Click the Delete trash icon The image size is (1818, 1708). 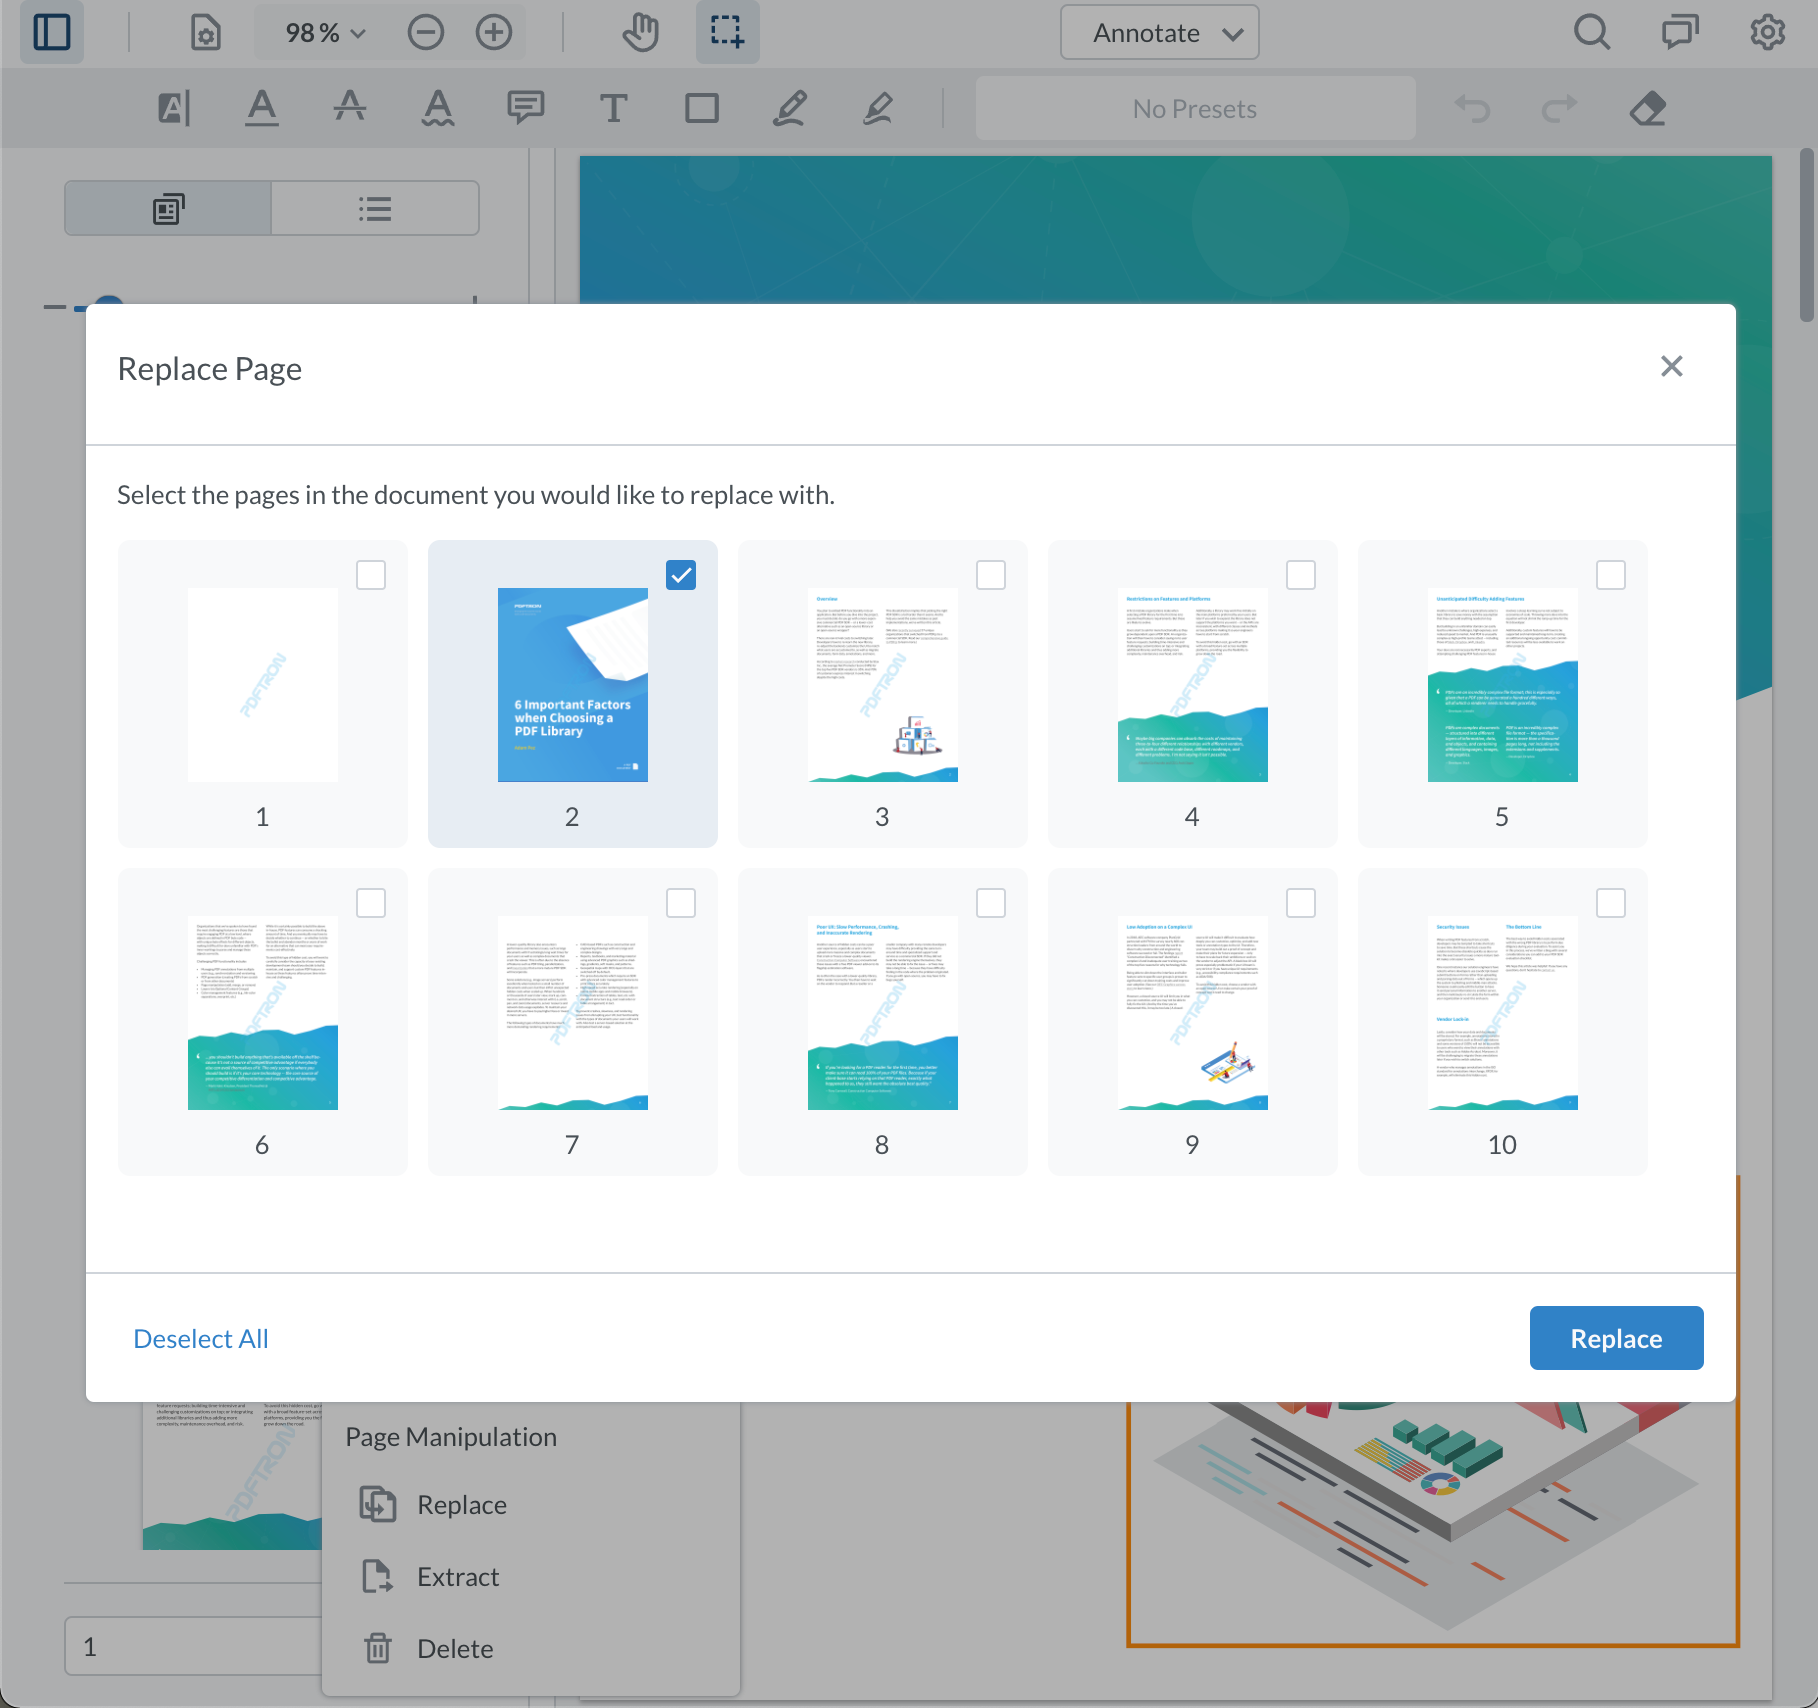pos(378,1648)
